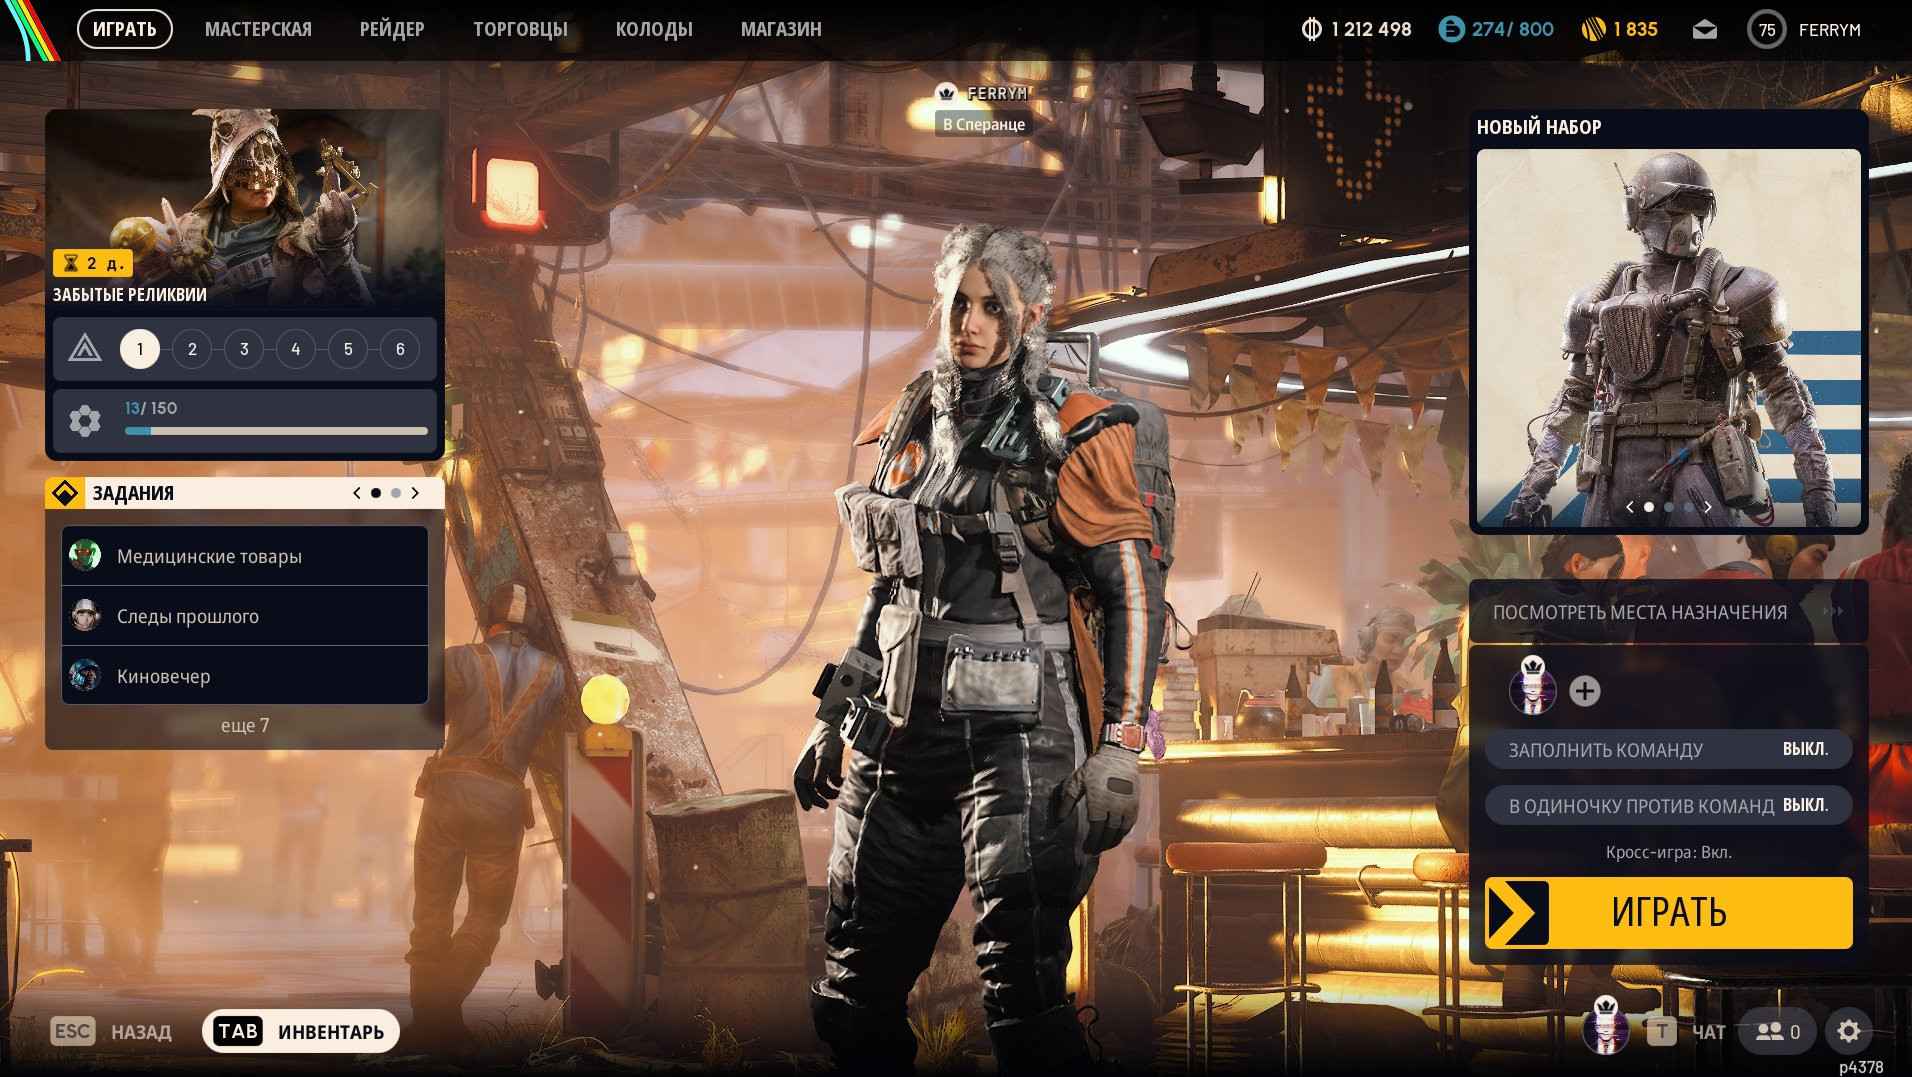
Task: Select relic stage 6
Action: (400, 349)
